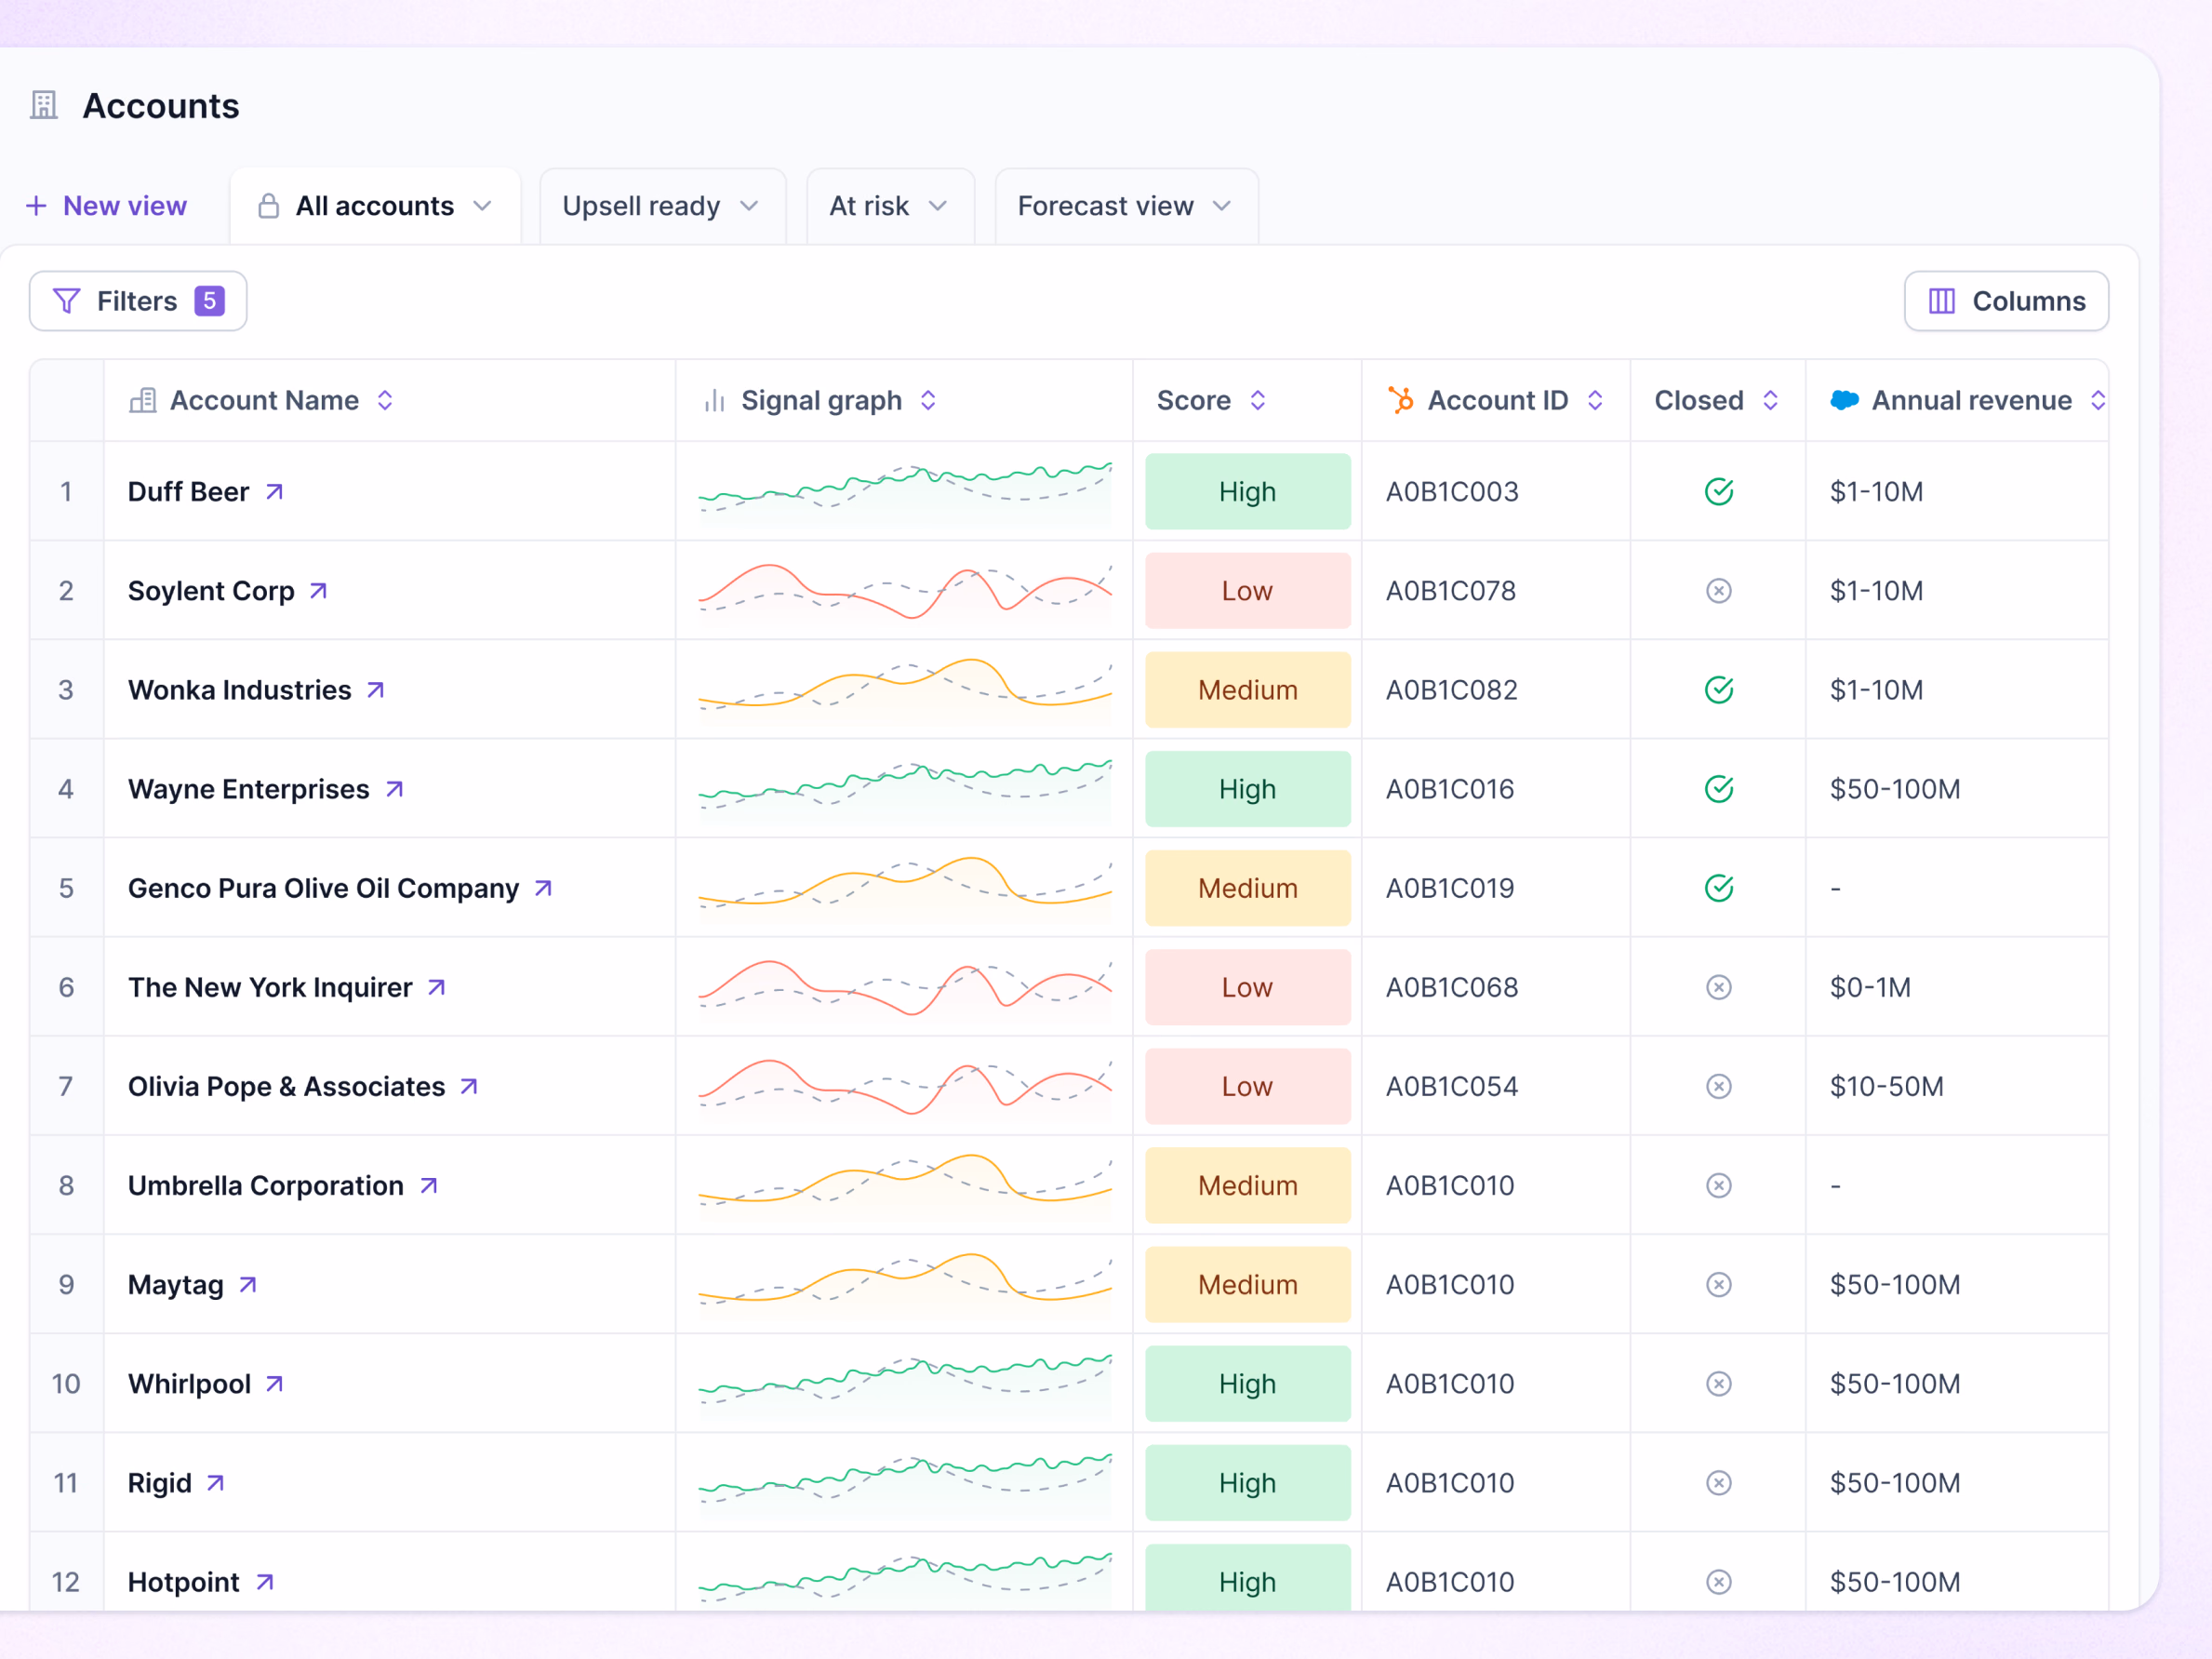Sort by Account Name column arrows
This screenshot has height=1659, width=2212.
click(385, 400)
